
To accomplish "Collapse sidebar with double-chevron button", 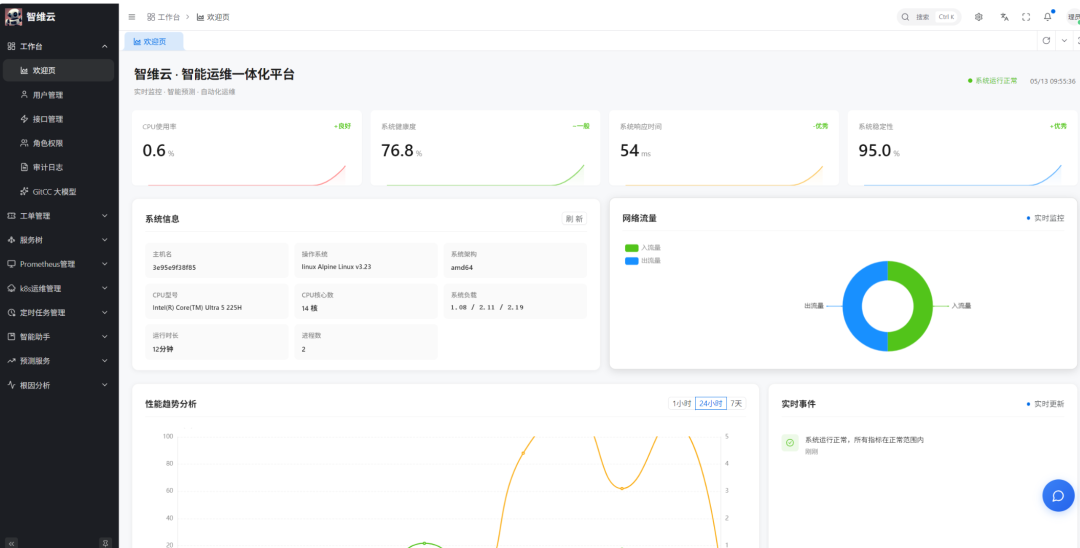I will coord(11,542).
